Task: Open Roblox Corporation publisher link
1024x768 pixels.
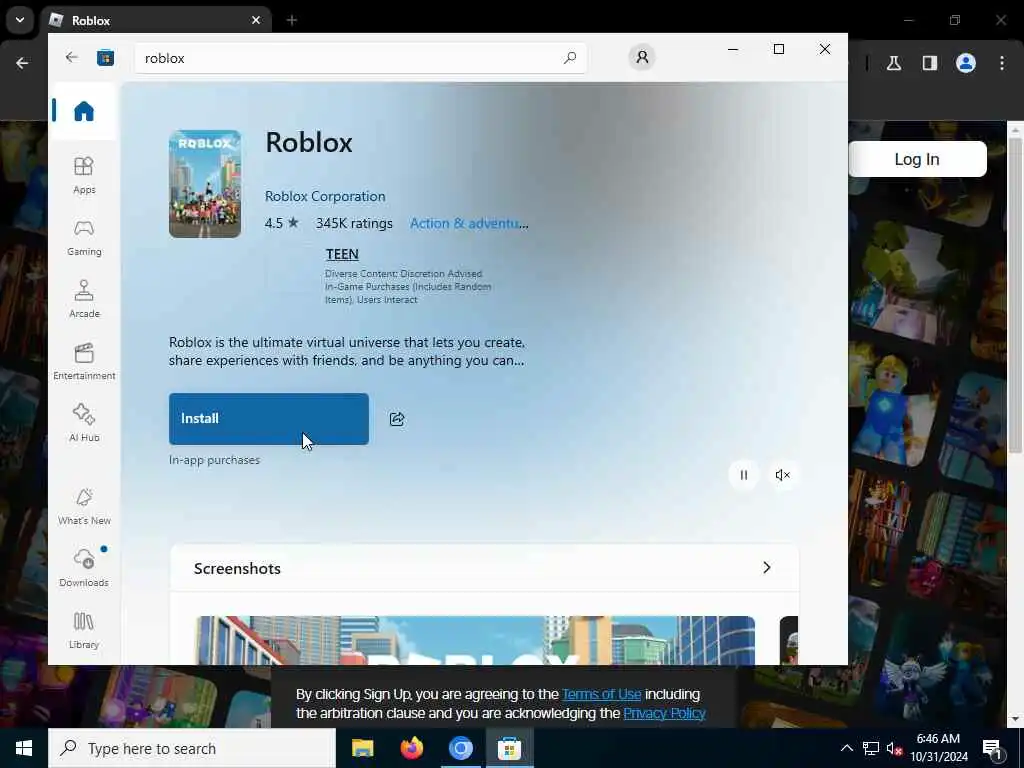Action: pyautogui.click(x=325, y=196)
